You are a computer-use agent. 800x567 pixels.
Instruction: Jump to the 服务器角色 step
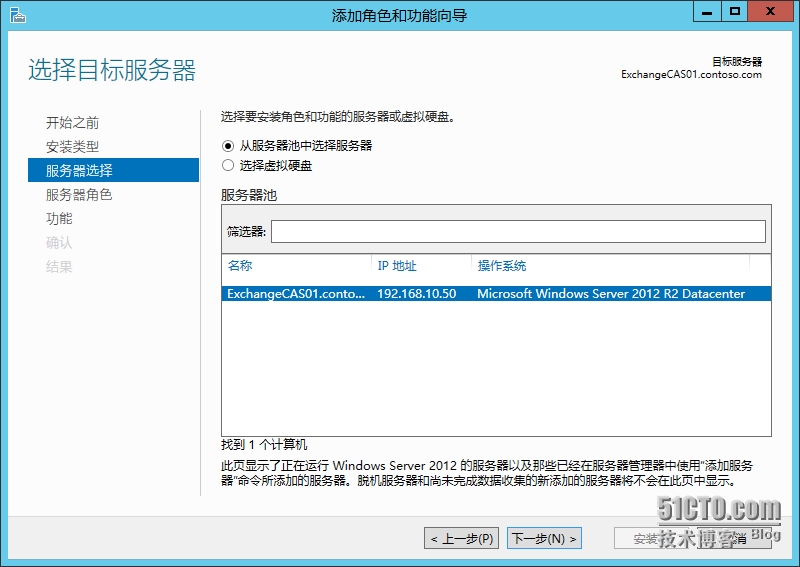point(79,195)
